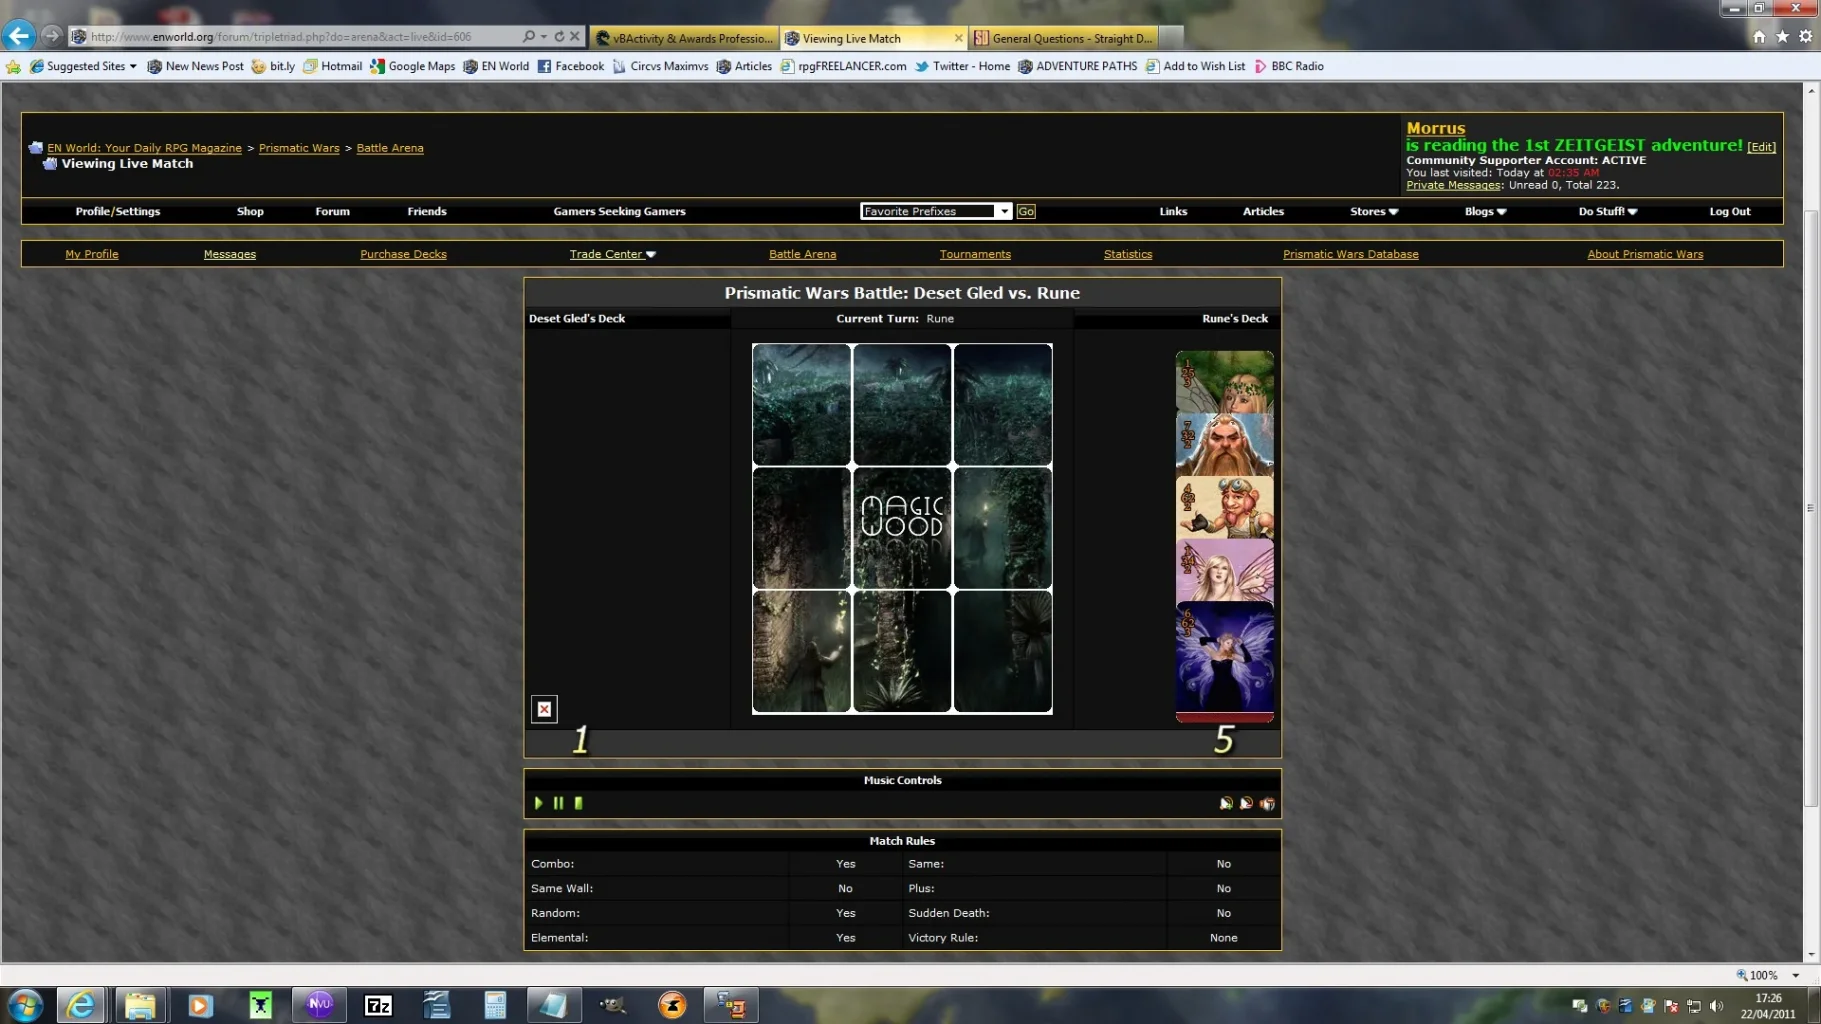Open the Prismatic Wars Database link
This screenshot has width=1821, height=1024.
pos(1350,254)
